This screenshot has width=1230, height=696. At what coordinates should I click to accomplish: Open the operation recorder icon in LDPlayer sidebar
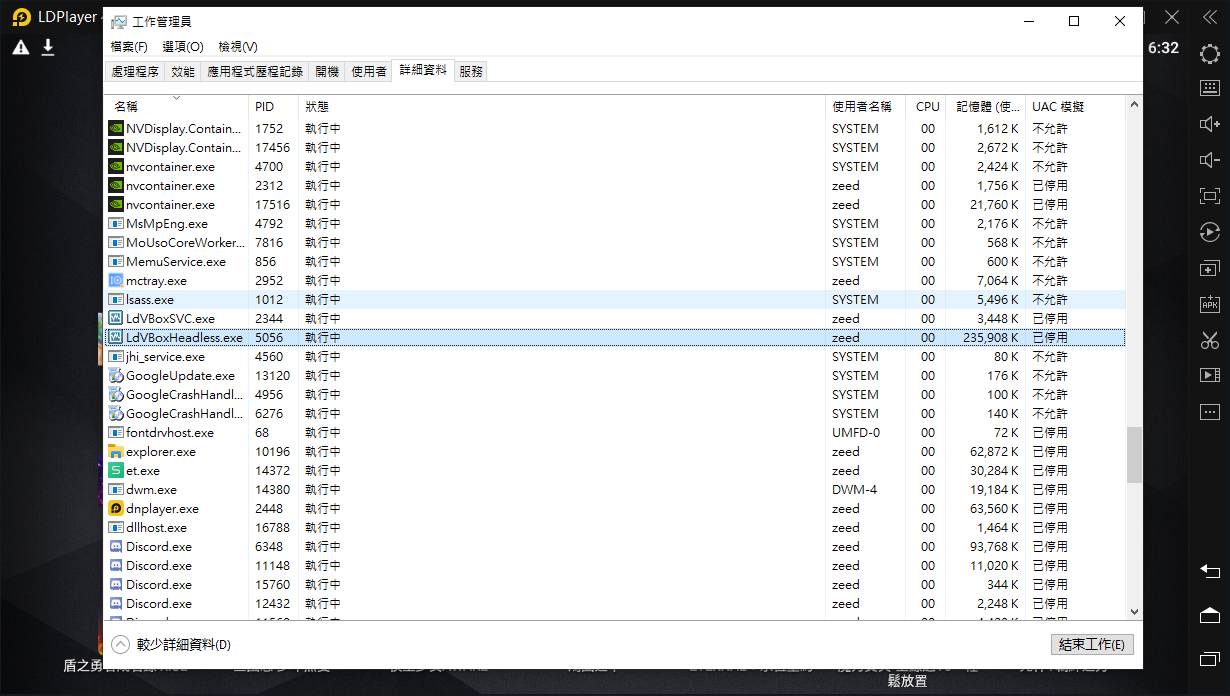click(1210, 232)
